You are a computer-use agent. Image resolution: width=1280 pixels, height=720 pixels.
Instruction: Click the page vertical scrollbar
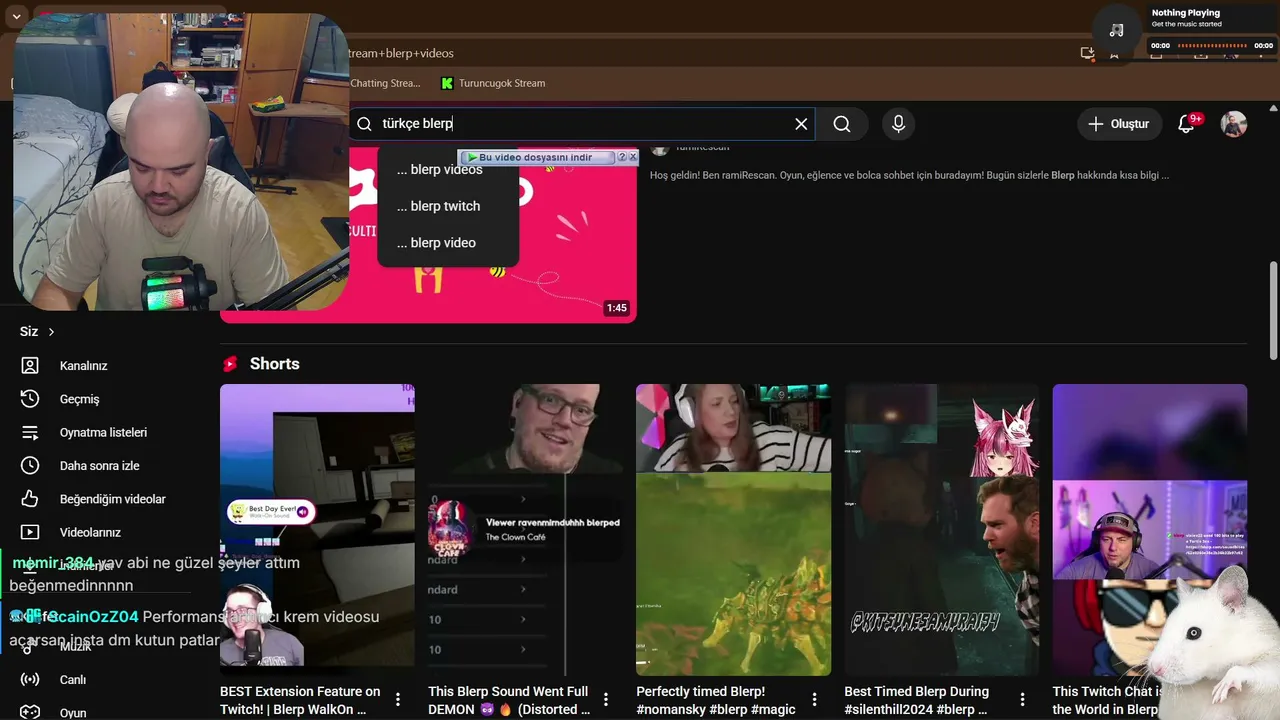1273,310
